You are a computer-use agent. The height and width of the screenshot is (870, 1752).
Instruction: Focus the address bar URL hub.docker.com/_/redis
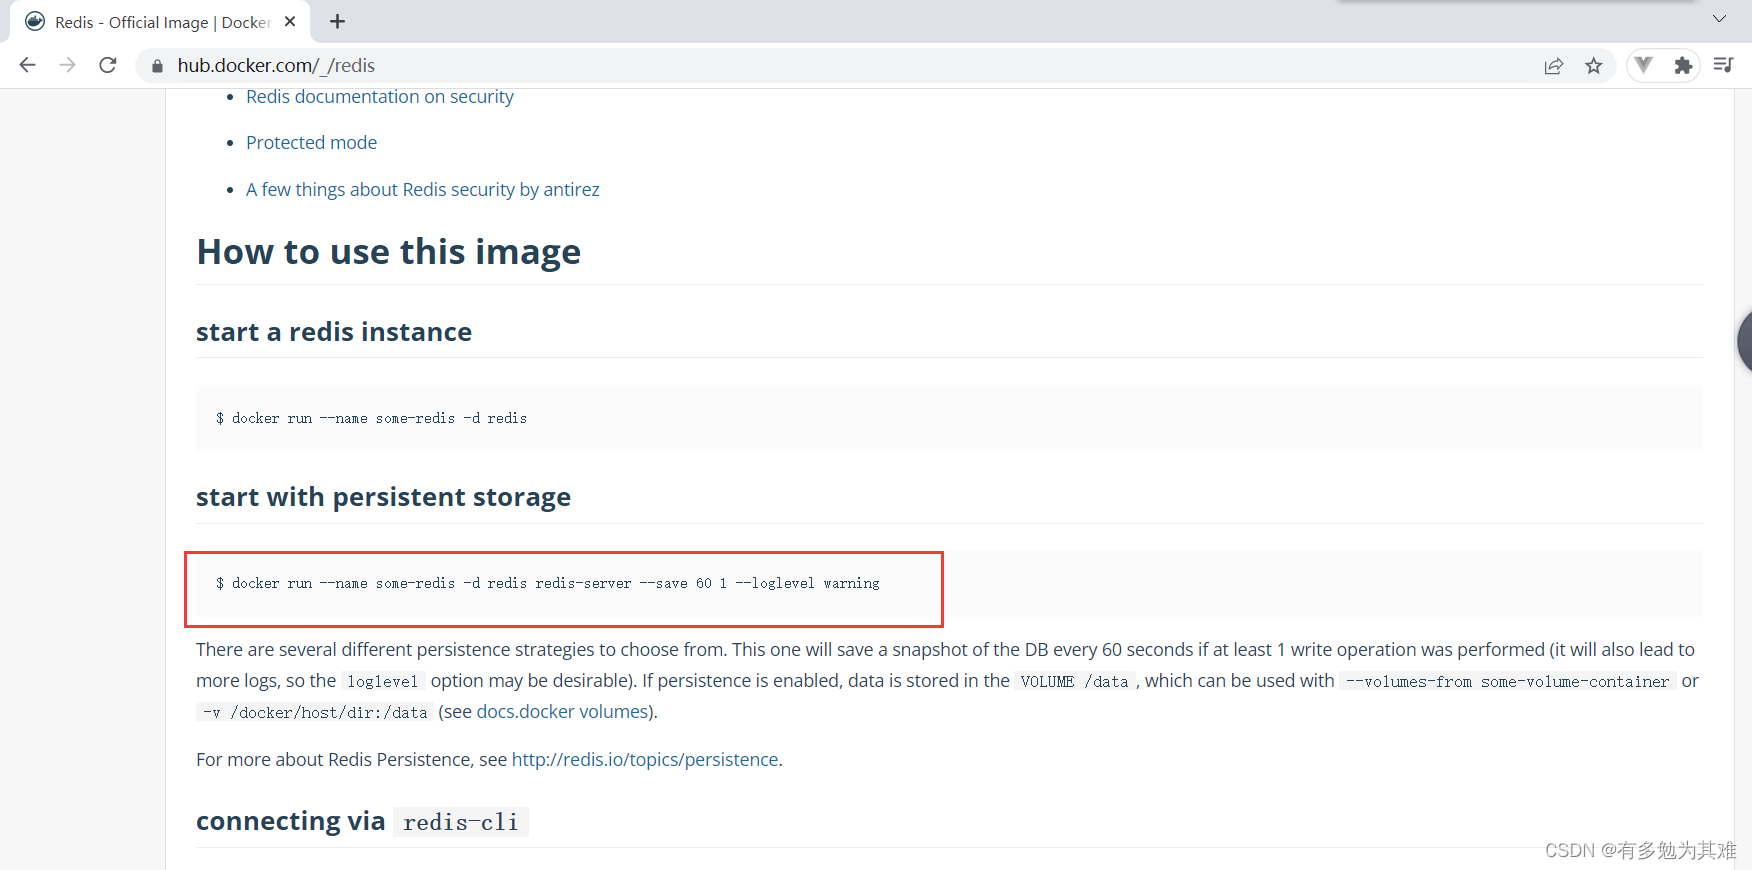click(x=276, y=66)
